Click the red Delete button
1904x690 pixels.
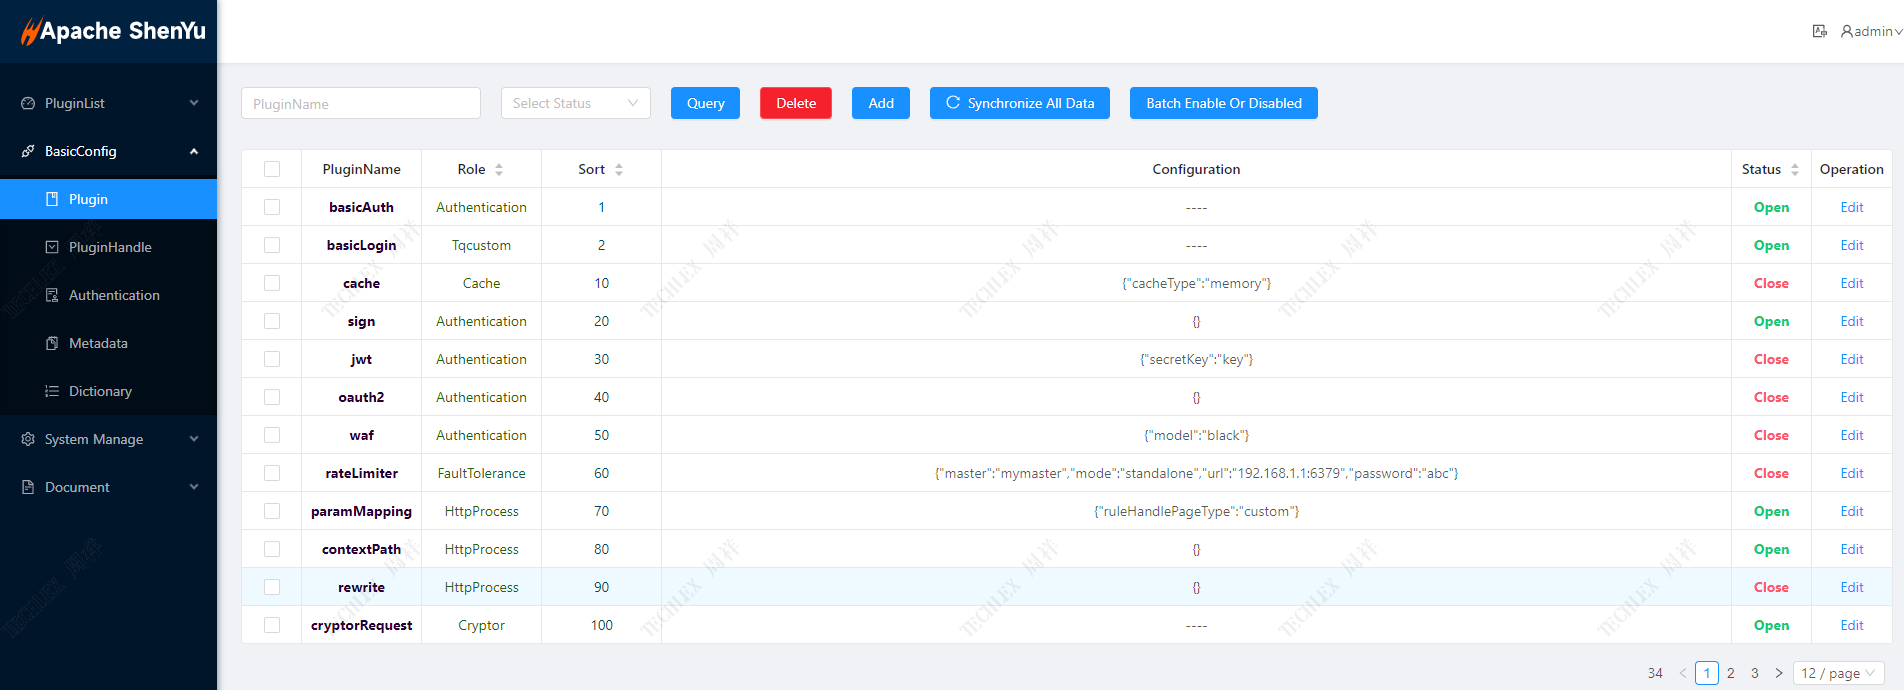pos(796,103)
